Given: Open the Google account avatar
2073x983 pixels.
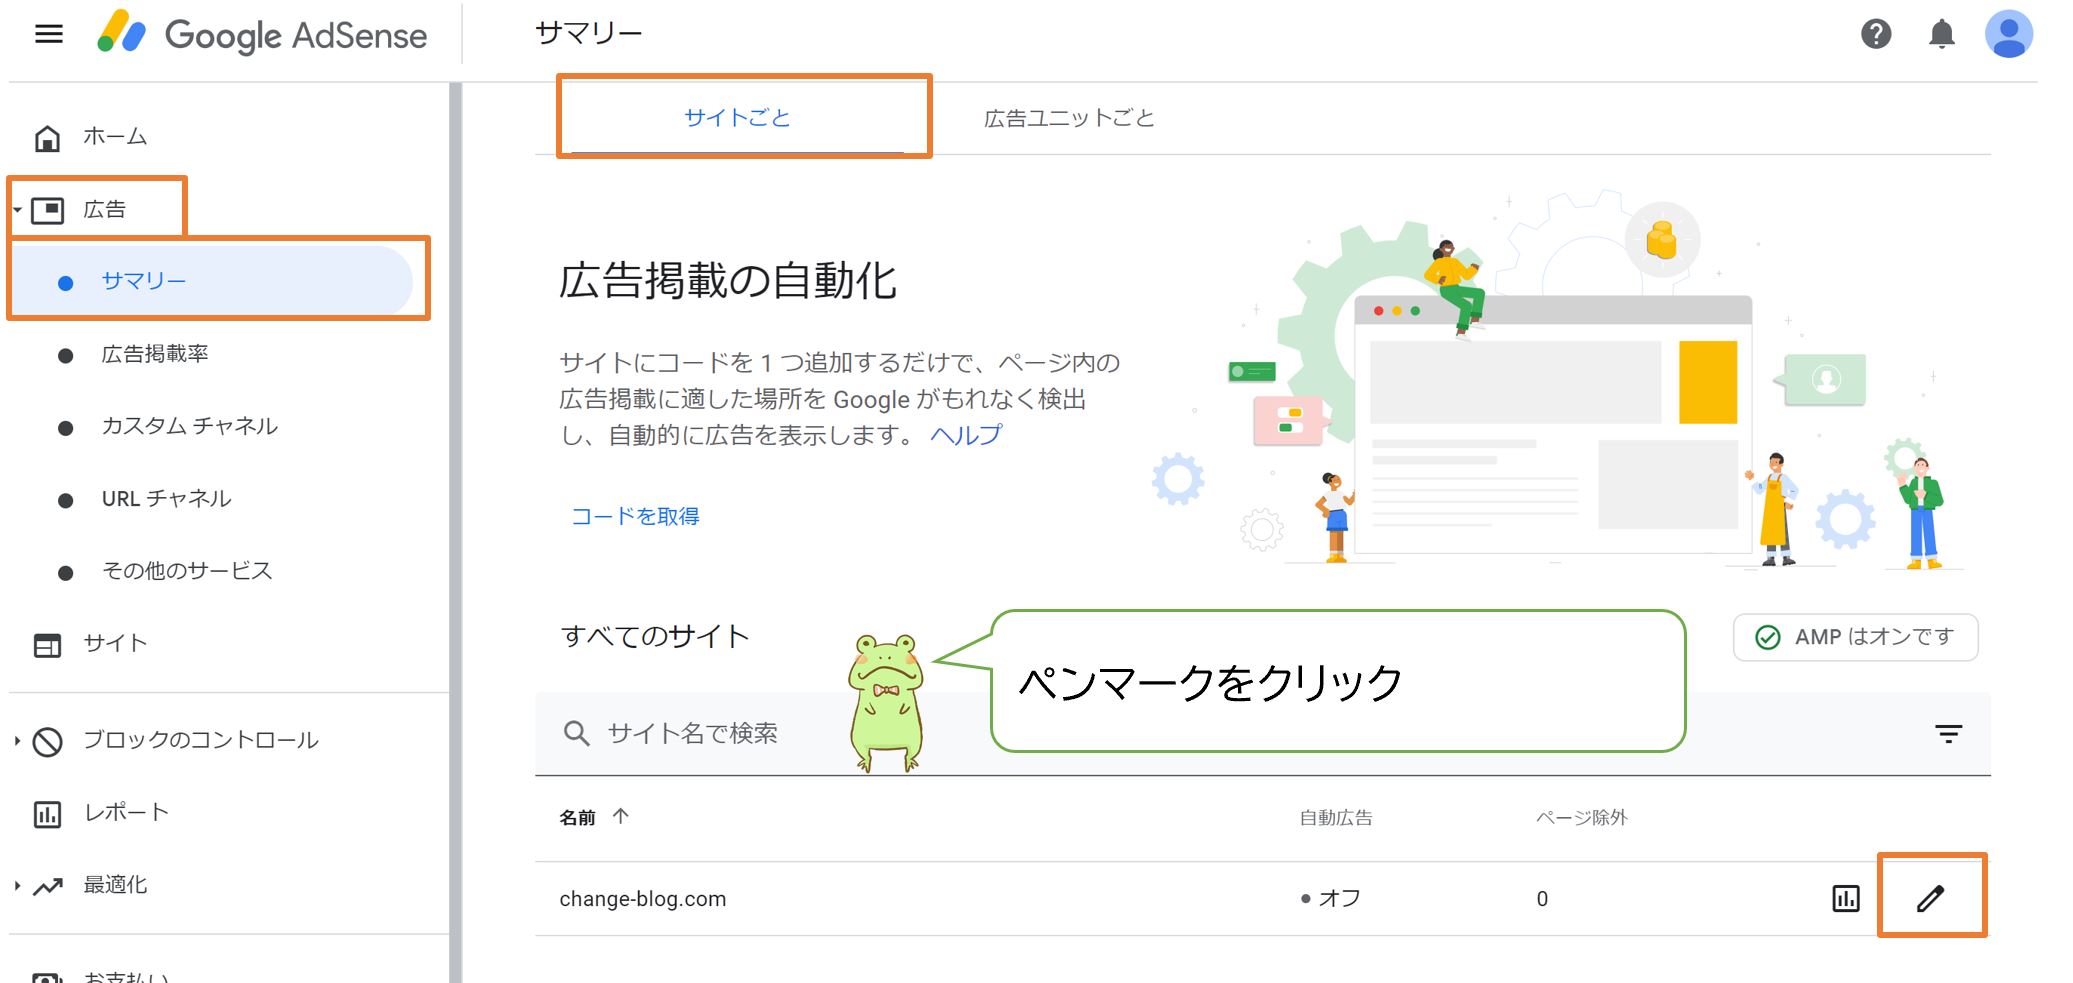Looking at the screenshot, I should tap(2008, 33).
